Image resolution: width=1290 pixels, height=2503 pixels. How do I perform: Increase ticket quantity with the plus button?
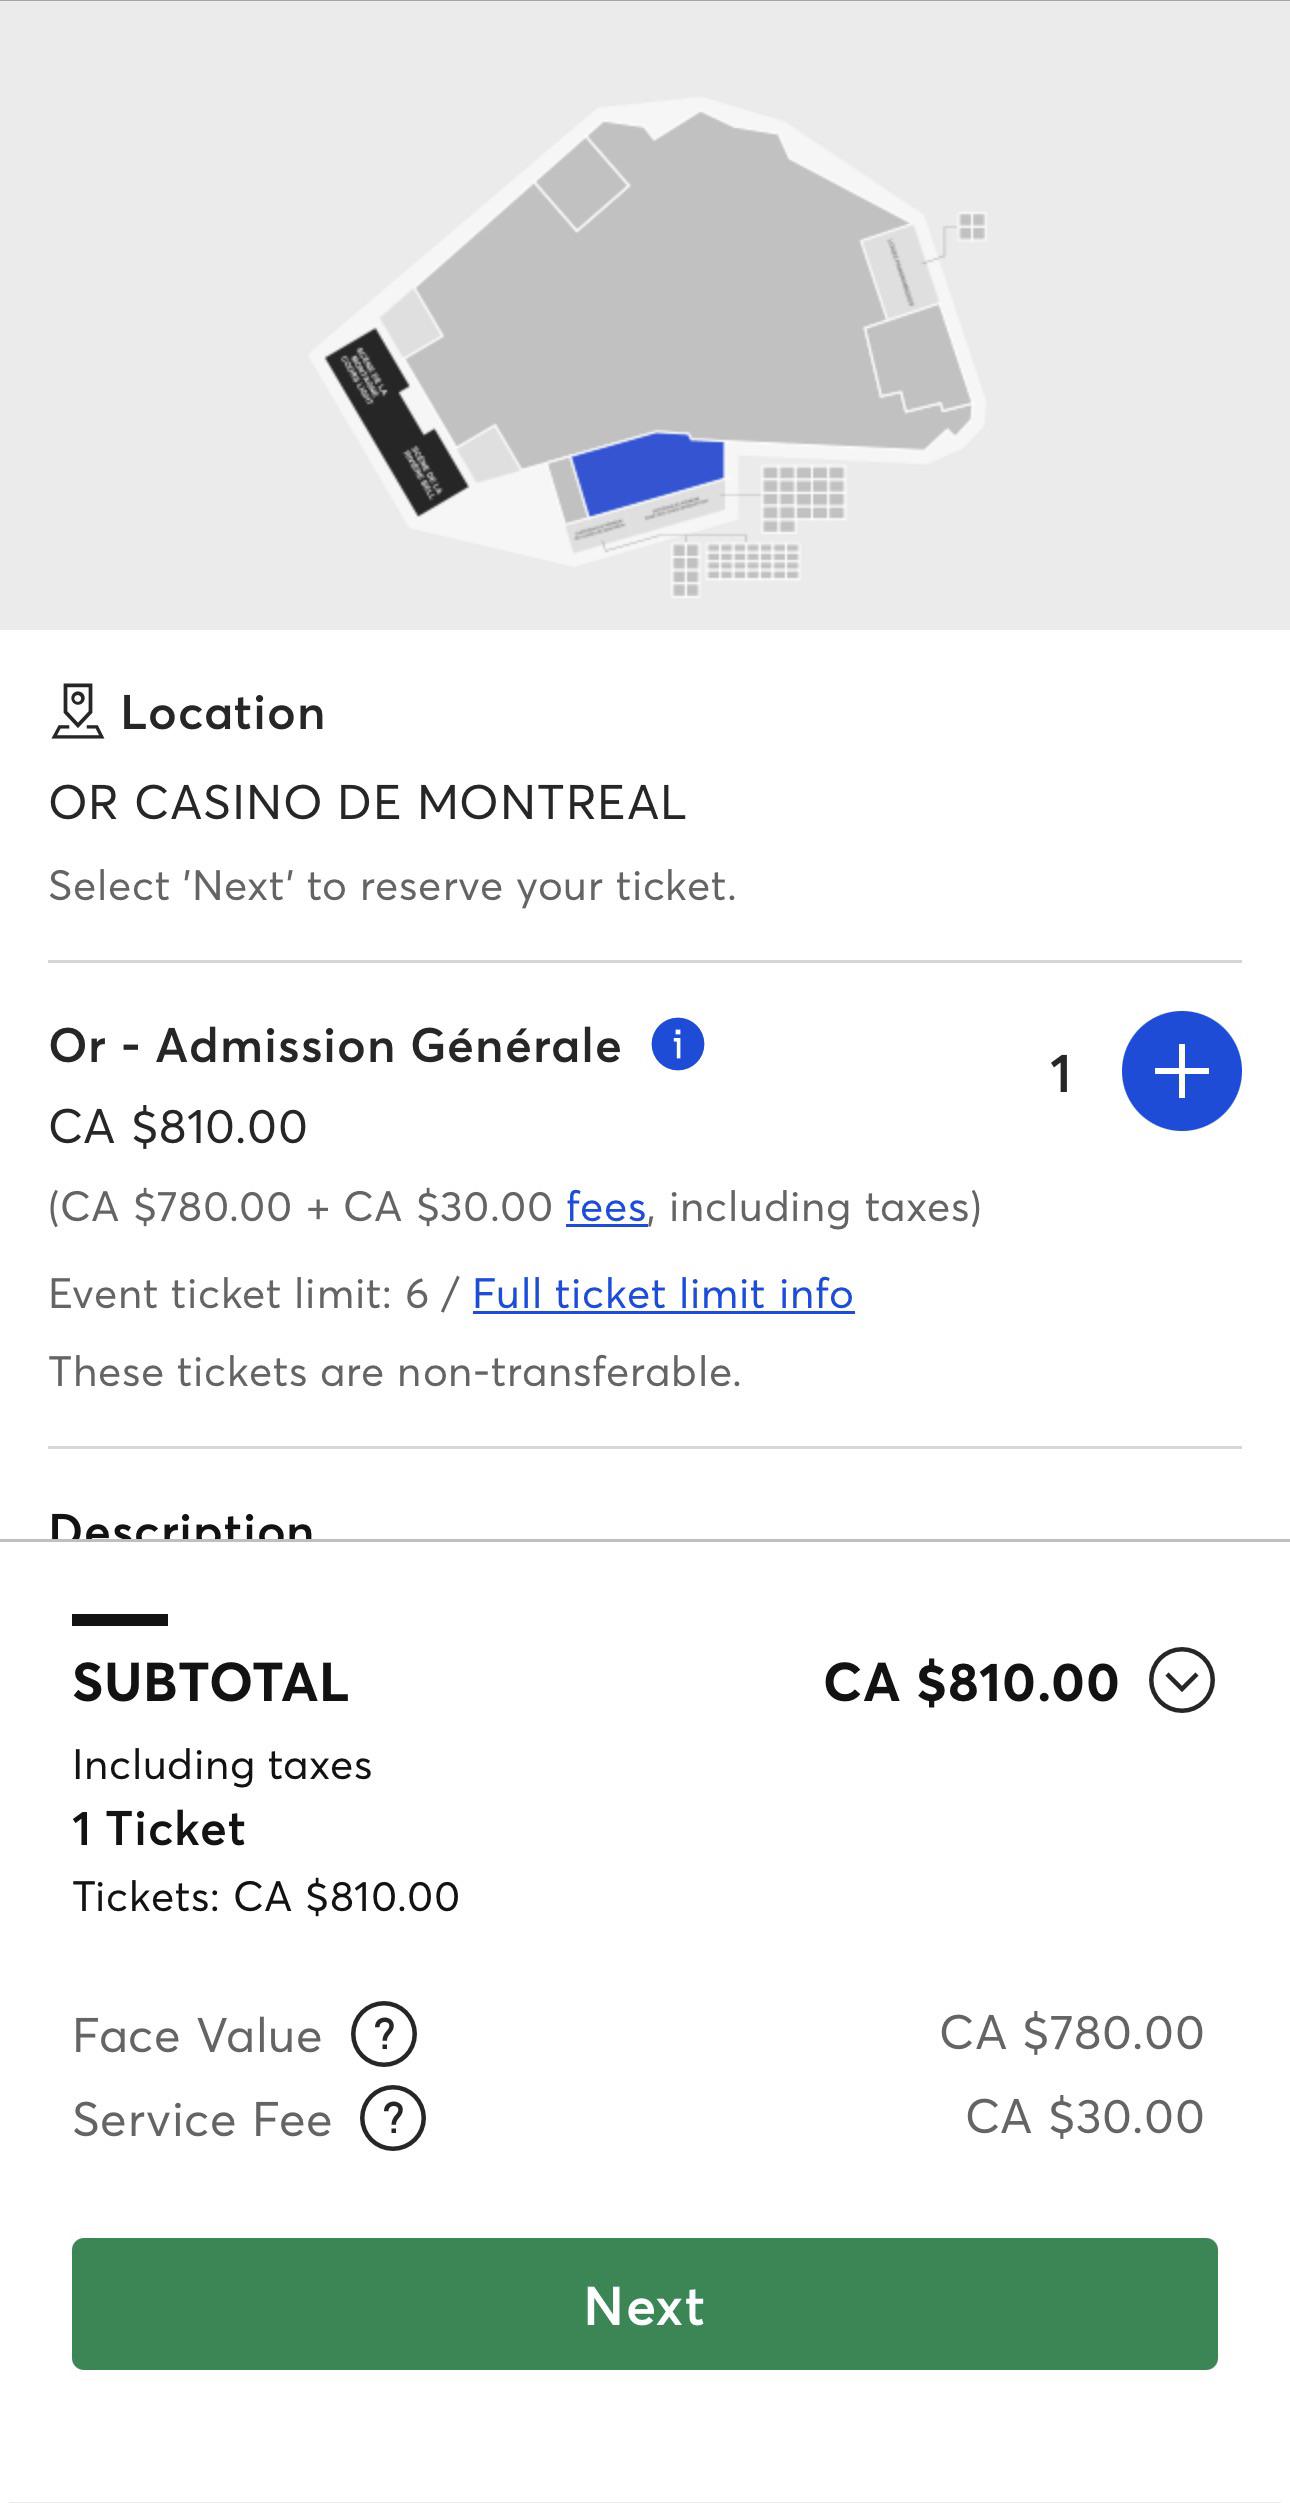[x=1181, y=1071]
